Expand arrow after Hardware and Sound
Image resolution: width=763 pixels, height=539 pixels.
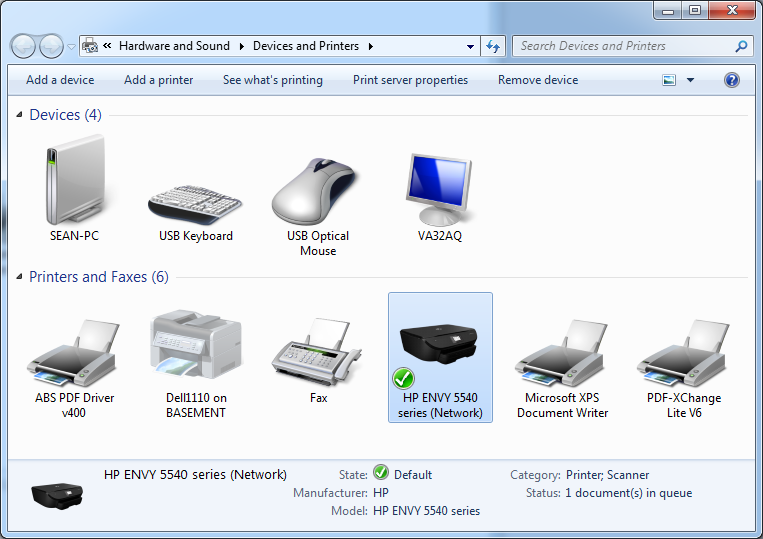[x=241, y=46]
